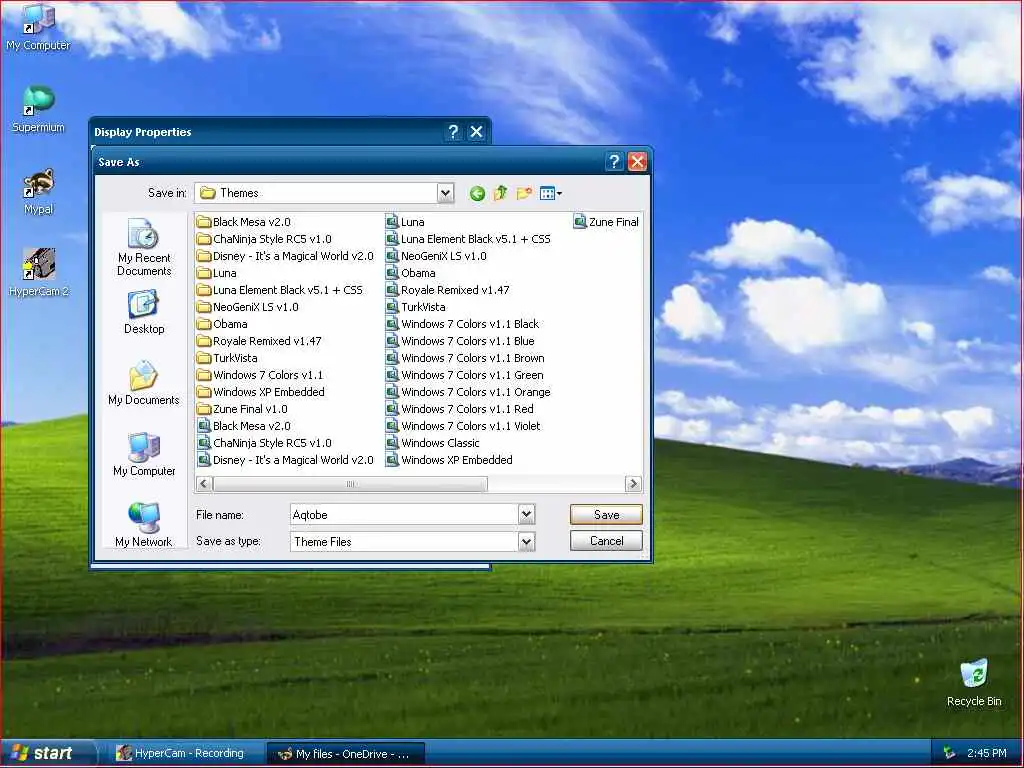Select Windows 7 Colors v1.1 Blue theme
1024x768 pixels.
[460, 341]
